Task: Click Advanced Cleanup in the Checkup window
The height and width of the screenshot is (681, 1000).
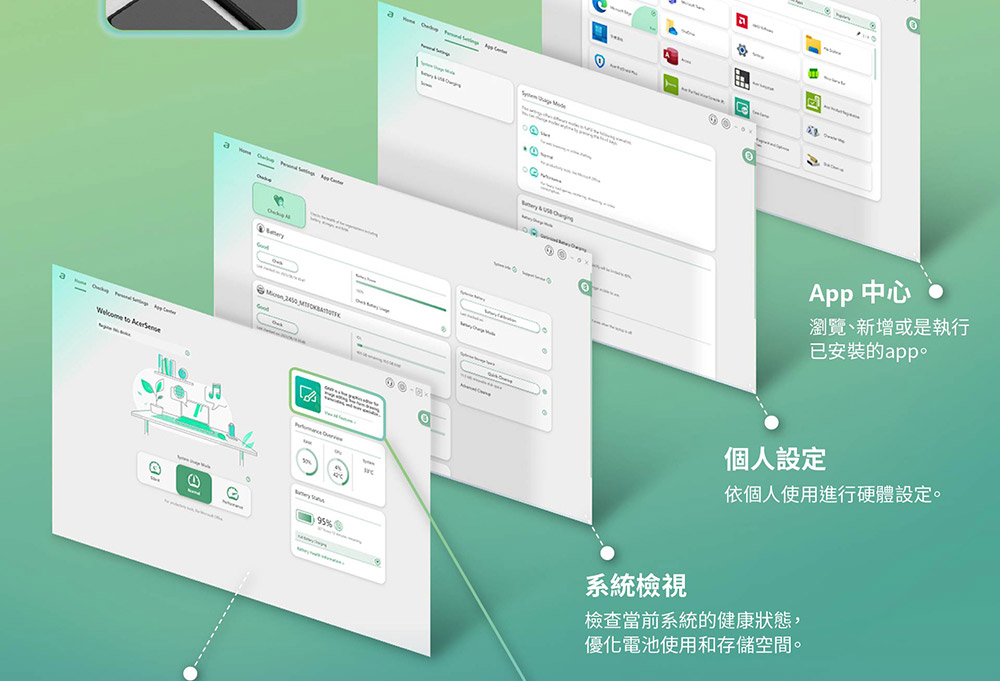Action: (475, 389)
